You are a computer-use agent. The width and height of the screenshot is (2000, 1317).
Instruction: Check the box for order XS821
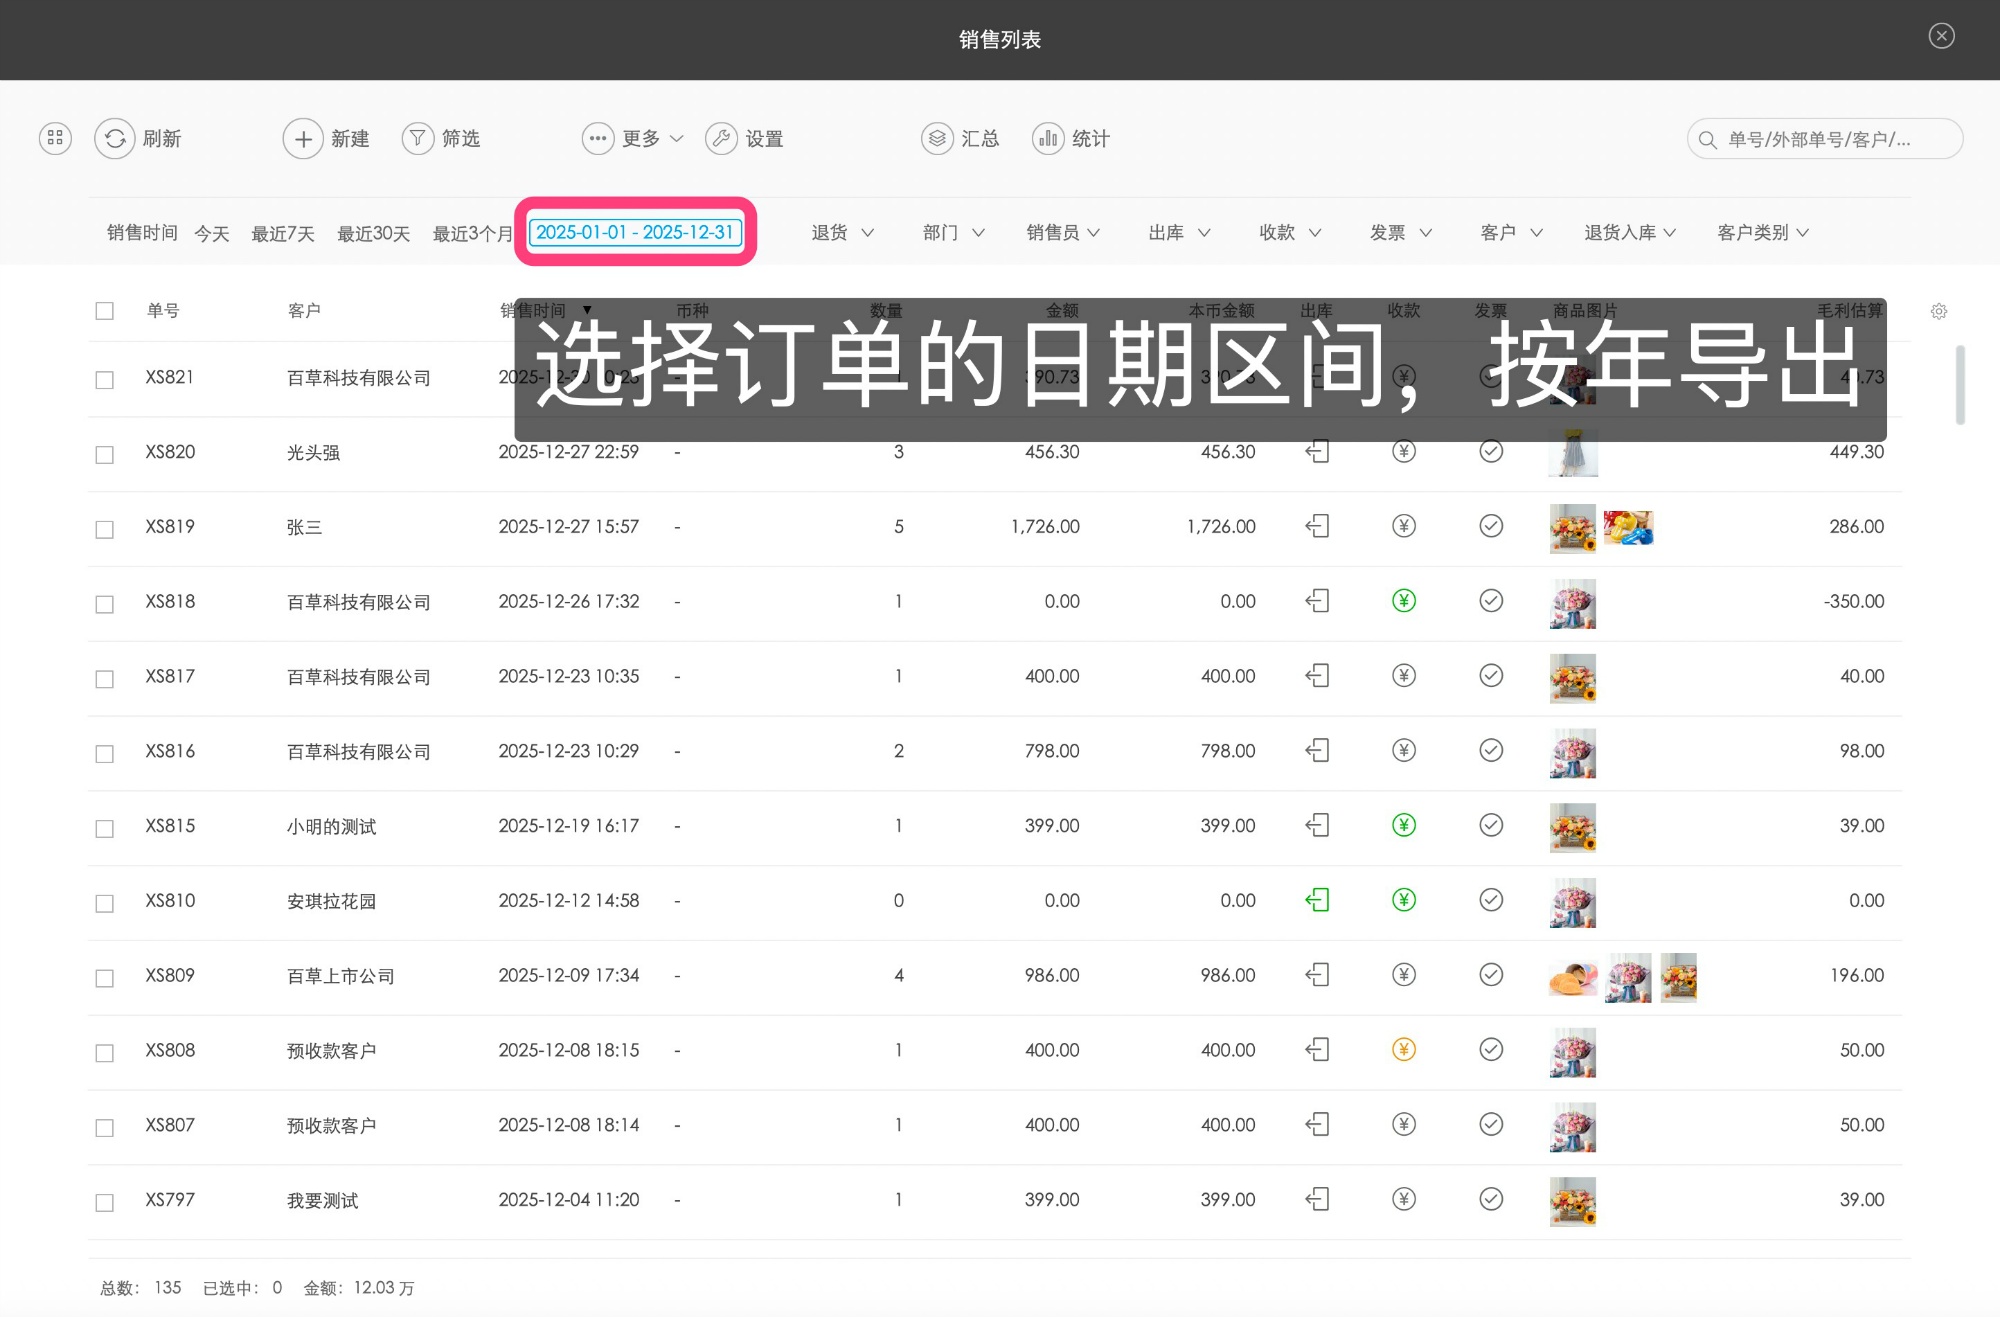104,379
